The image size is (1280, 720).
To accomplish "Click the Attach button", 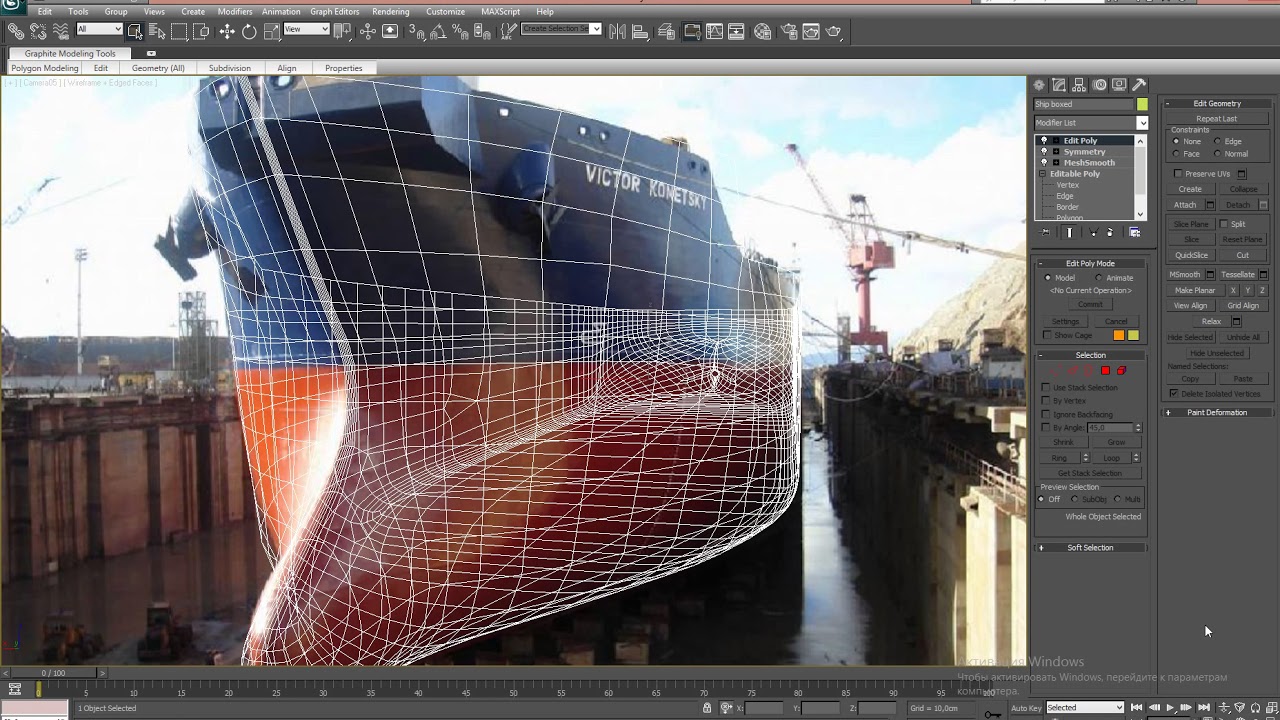I will [1185, 205].
